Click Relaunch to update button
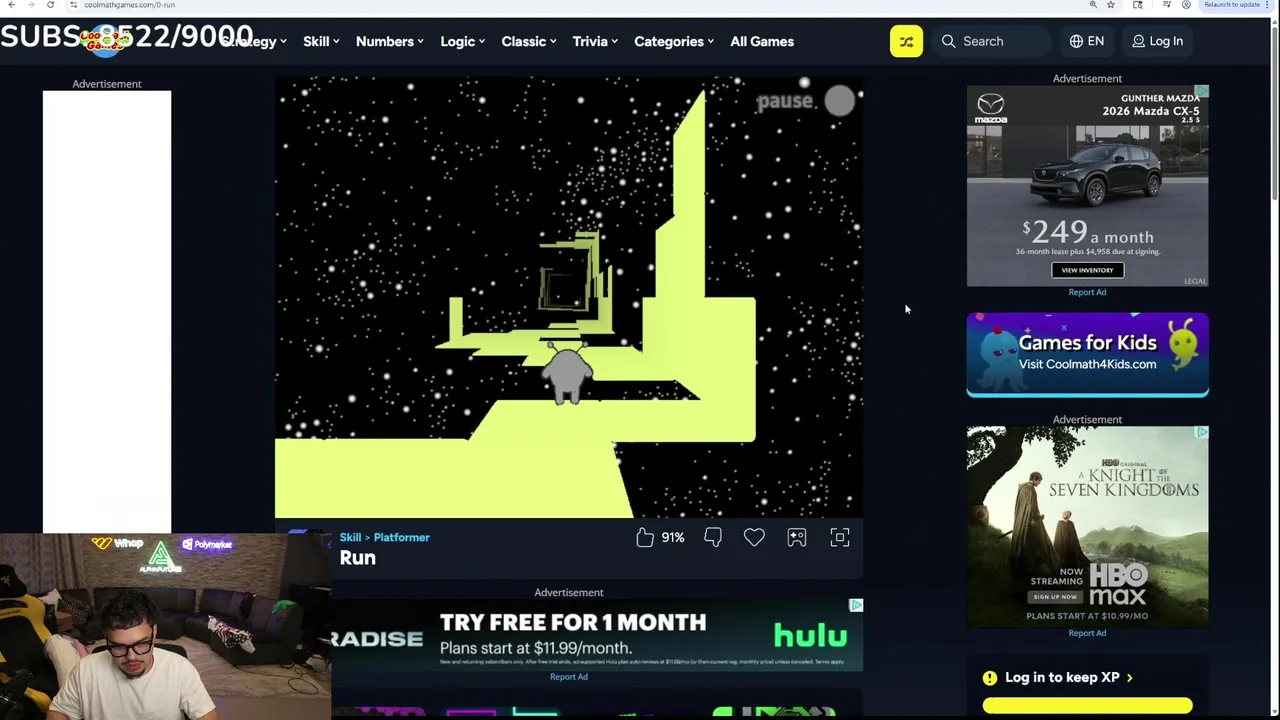 1232,5
